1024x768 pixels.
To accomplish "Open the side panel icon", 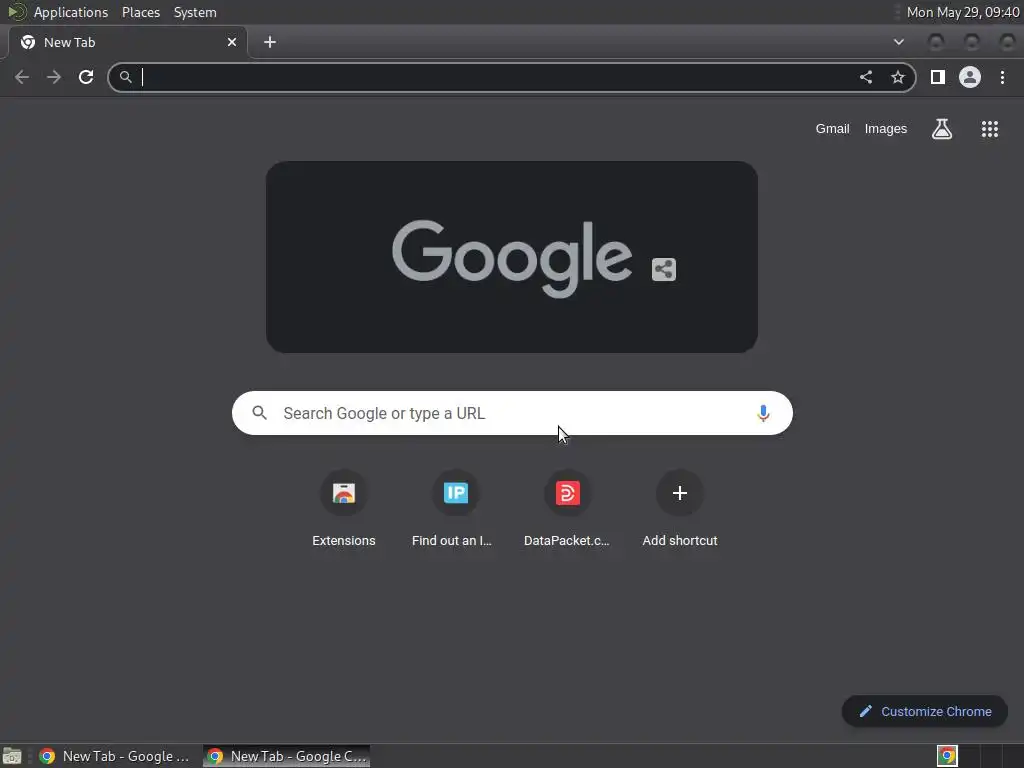I will 938,77.
